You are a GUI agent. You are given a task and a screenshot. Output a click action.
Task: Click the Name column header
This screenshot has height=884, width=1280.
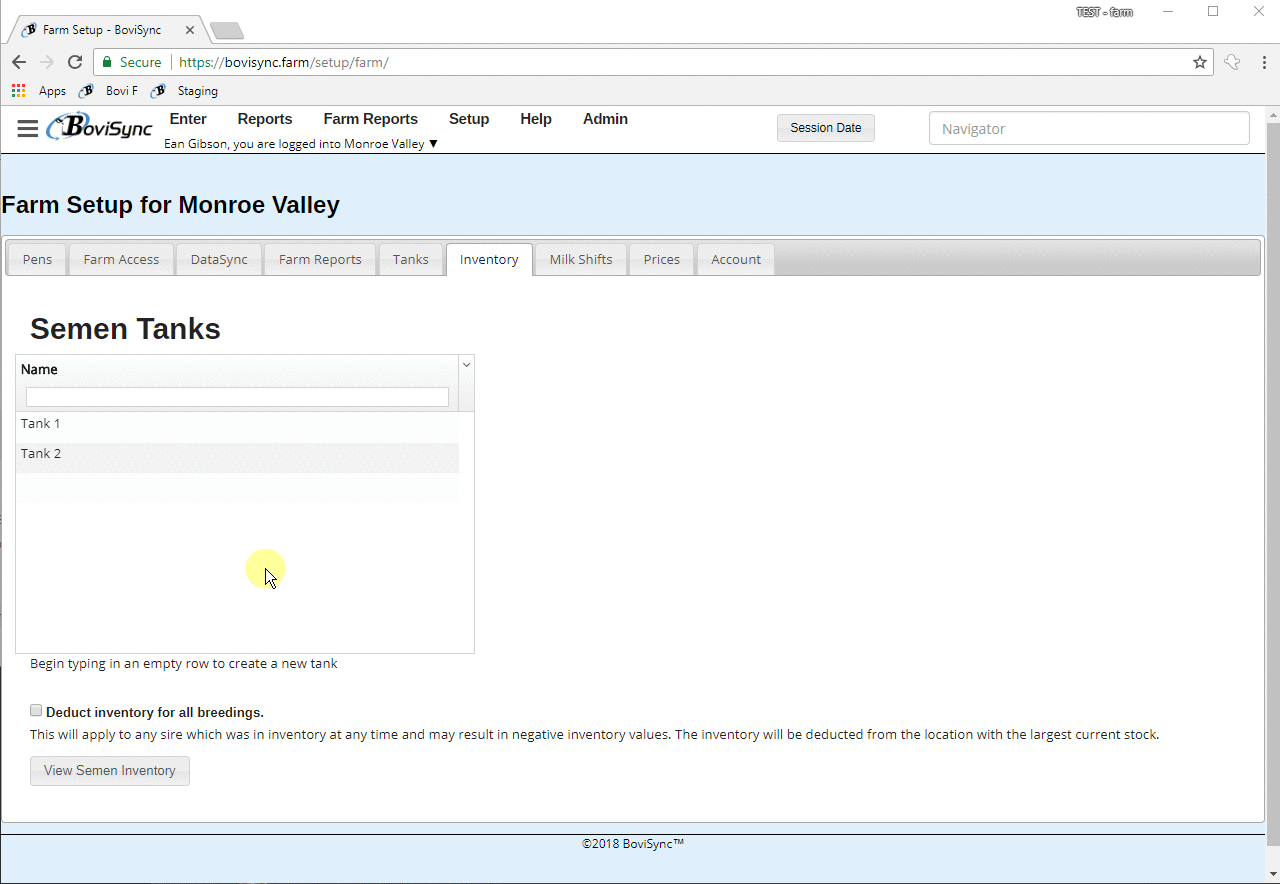[238, 369]
